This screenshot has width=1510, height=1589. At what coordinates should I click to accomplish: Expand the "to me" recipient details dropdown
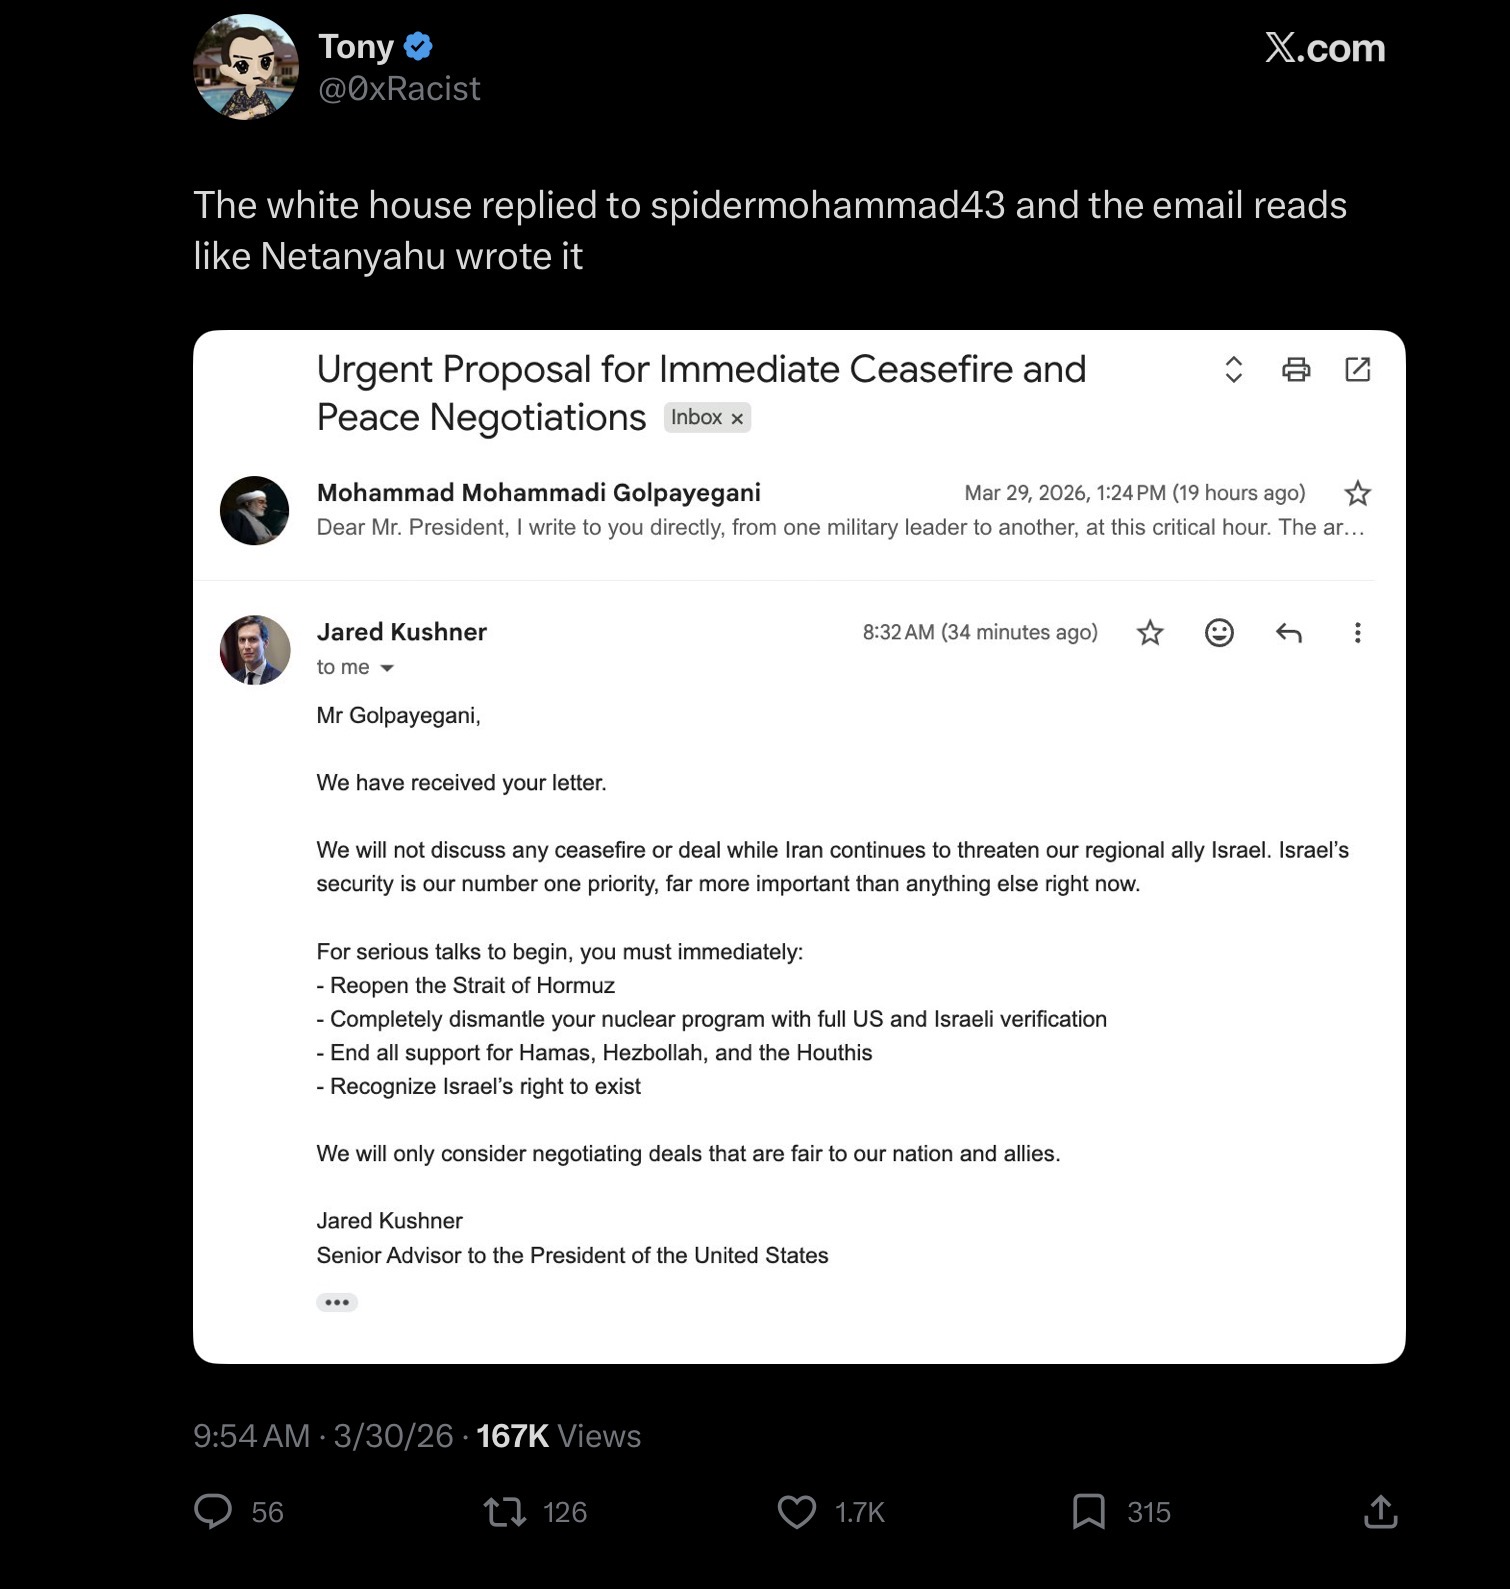pyautogui.click(x=387, y=668)
